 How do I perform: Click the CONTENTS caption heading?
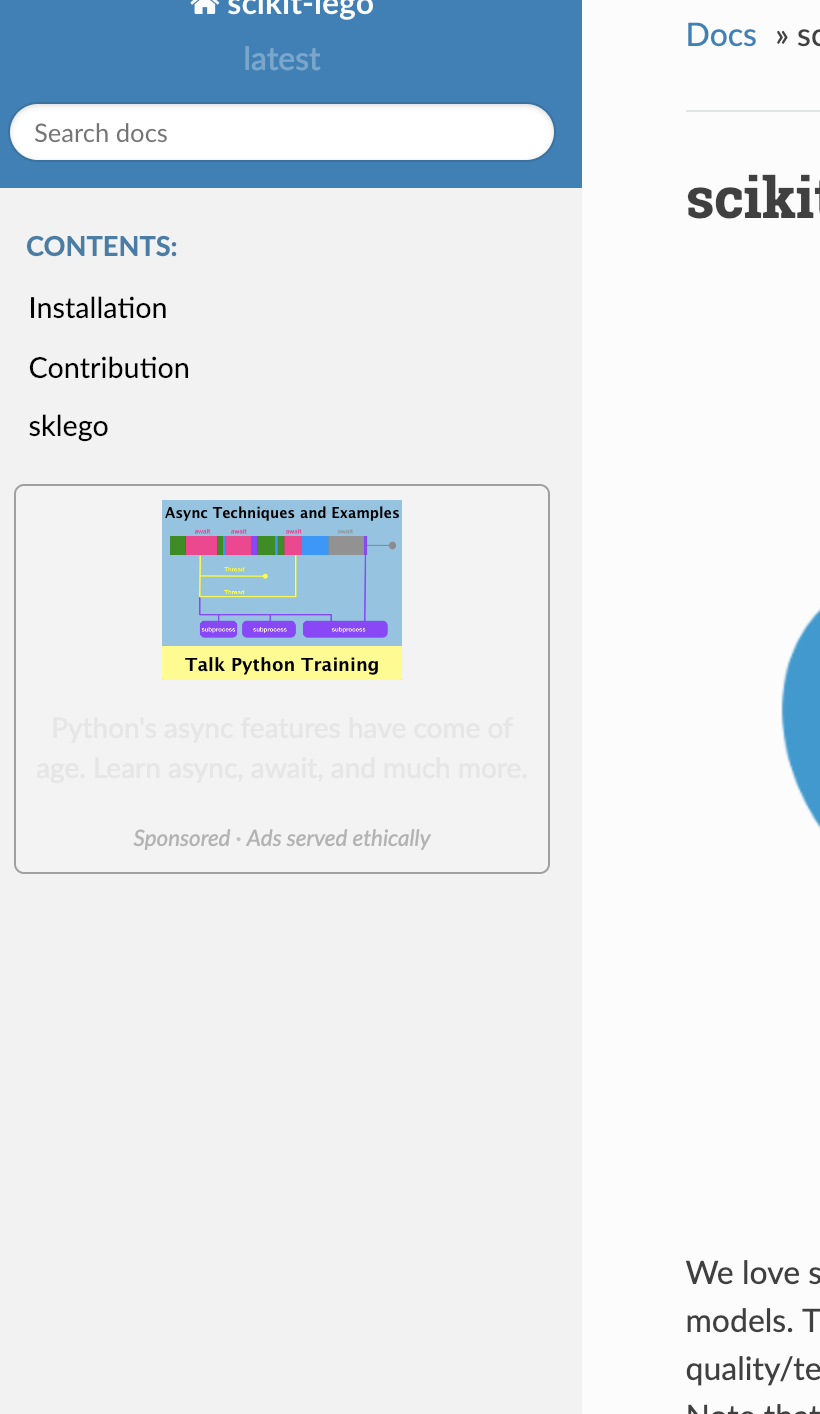102,246
